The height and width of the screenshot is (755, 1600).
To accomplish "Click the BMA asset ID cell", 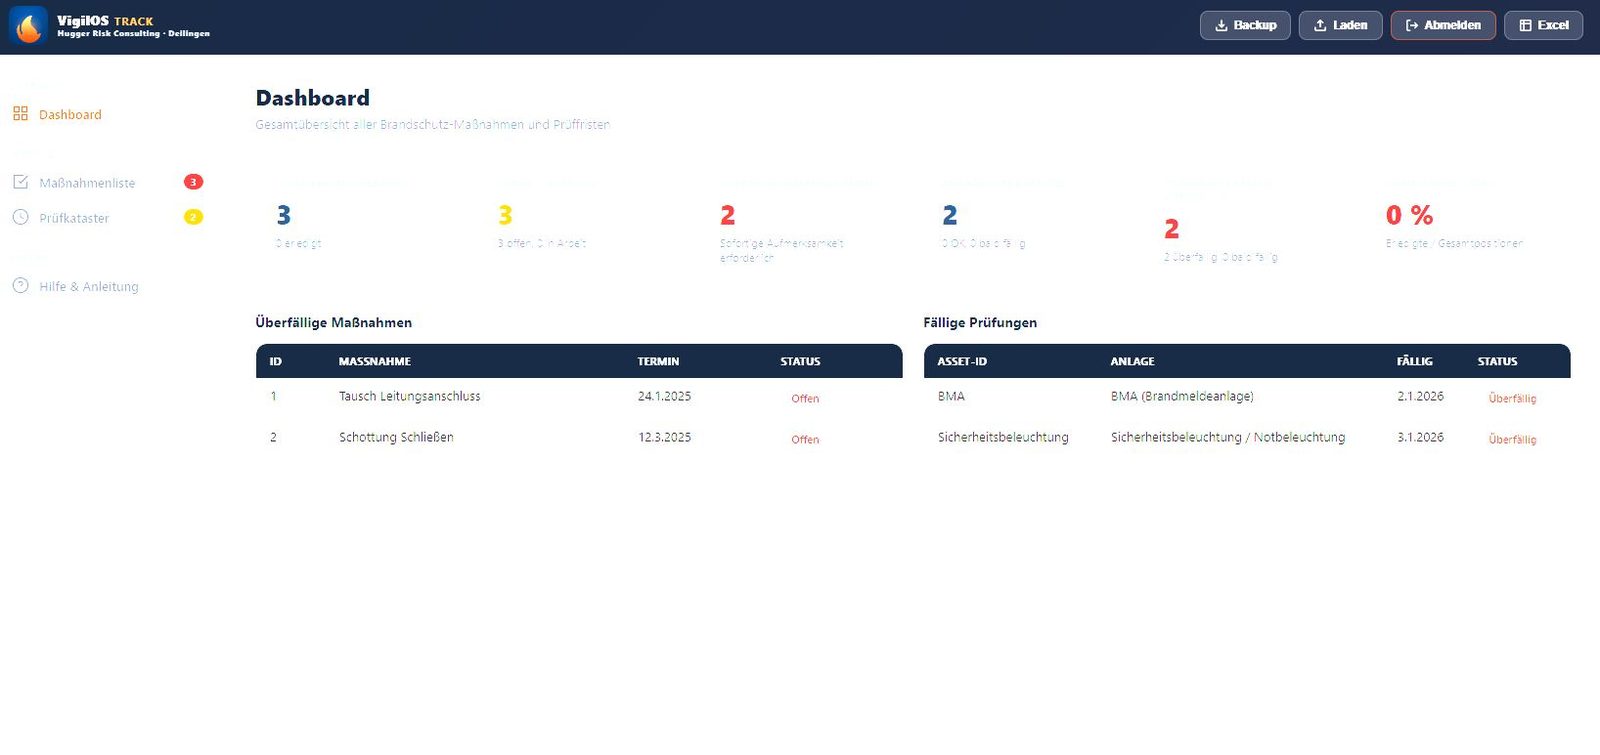I will [951, 396].
